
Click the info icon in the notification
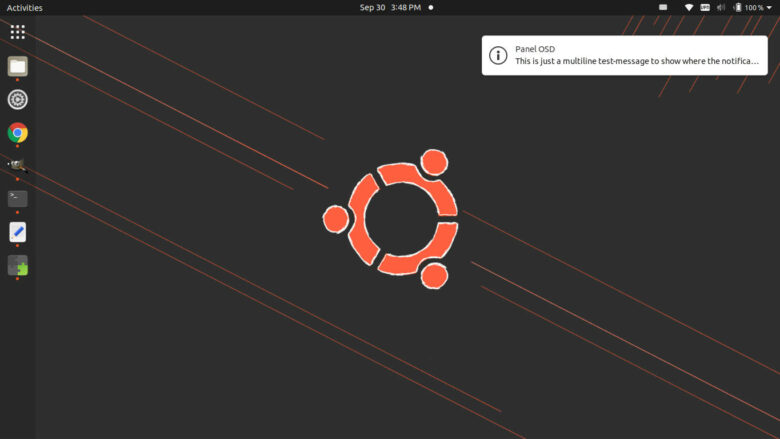(498, 55)
